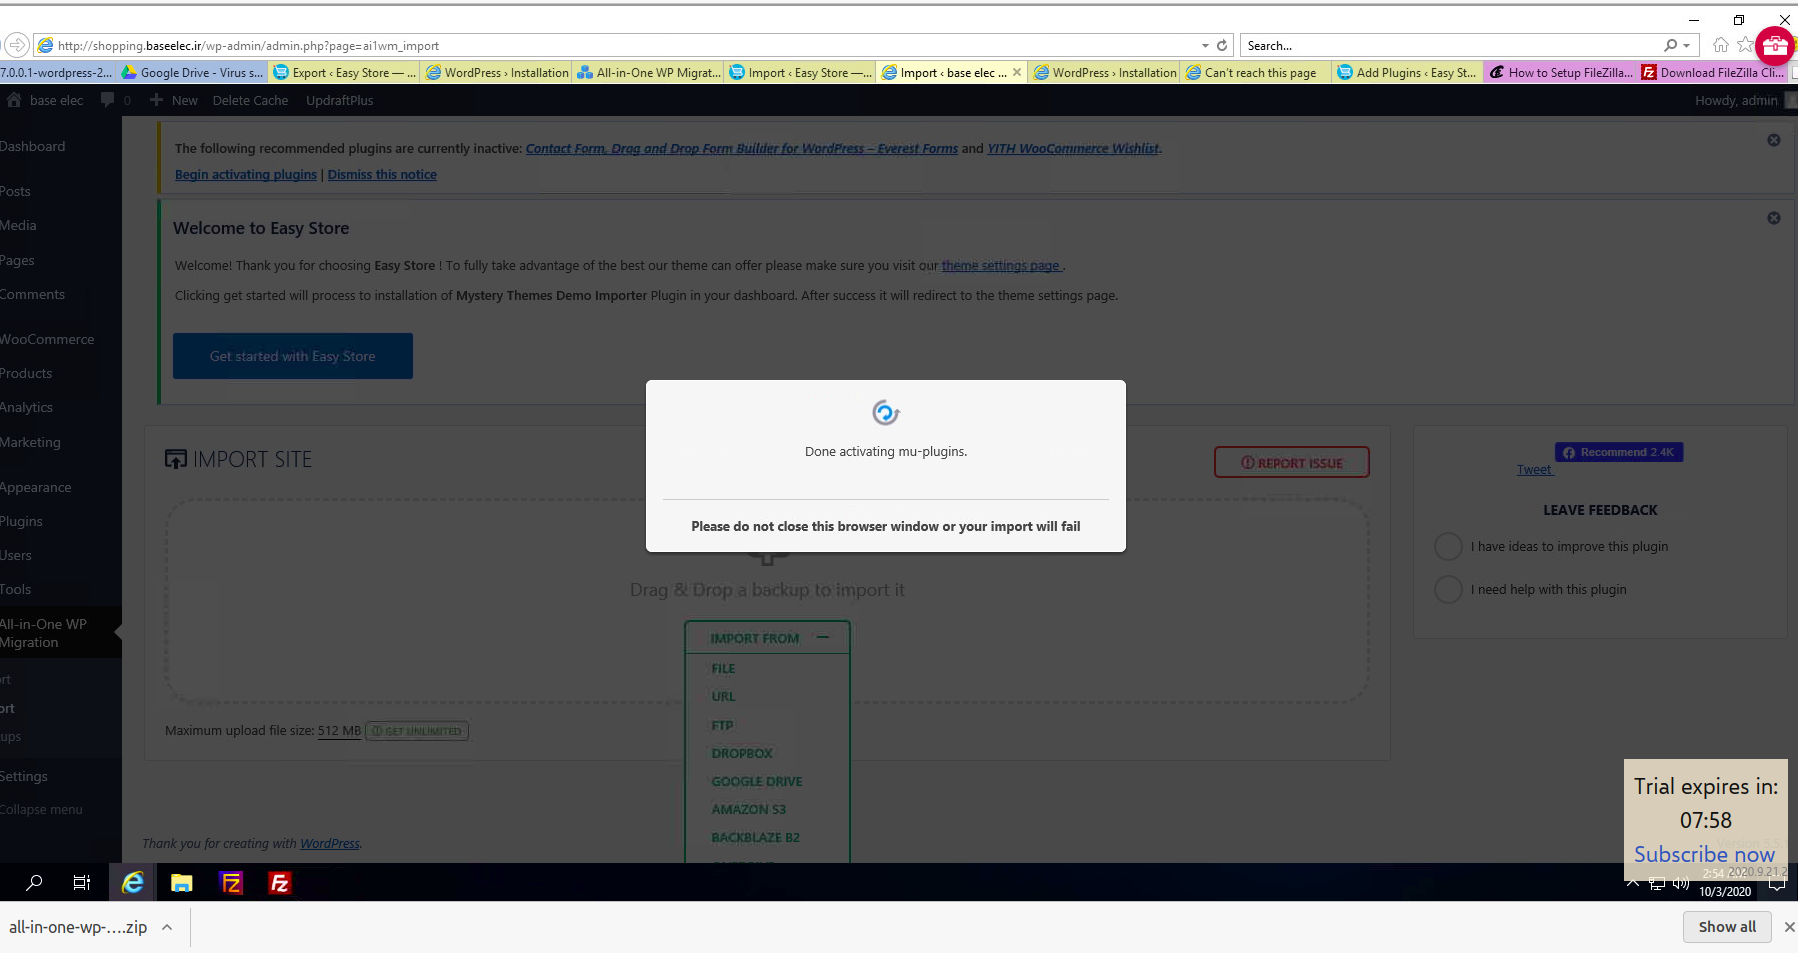Click taskbar search magnifier icon
Viewport: 1798px width, 953px height.
(34, 882)
